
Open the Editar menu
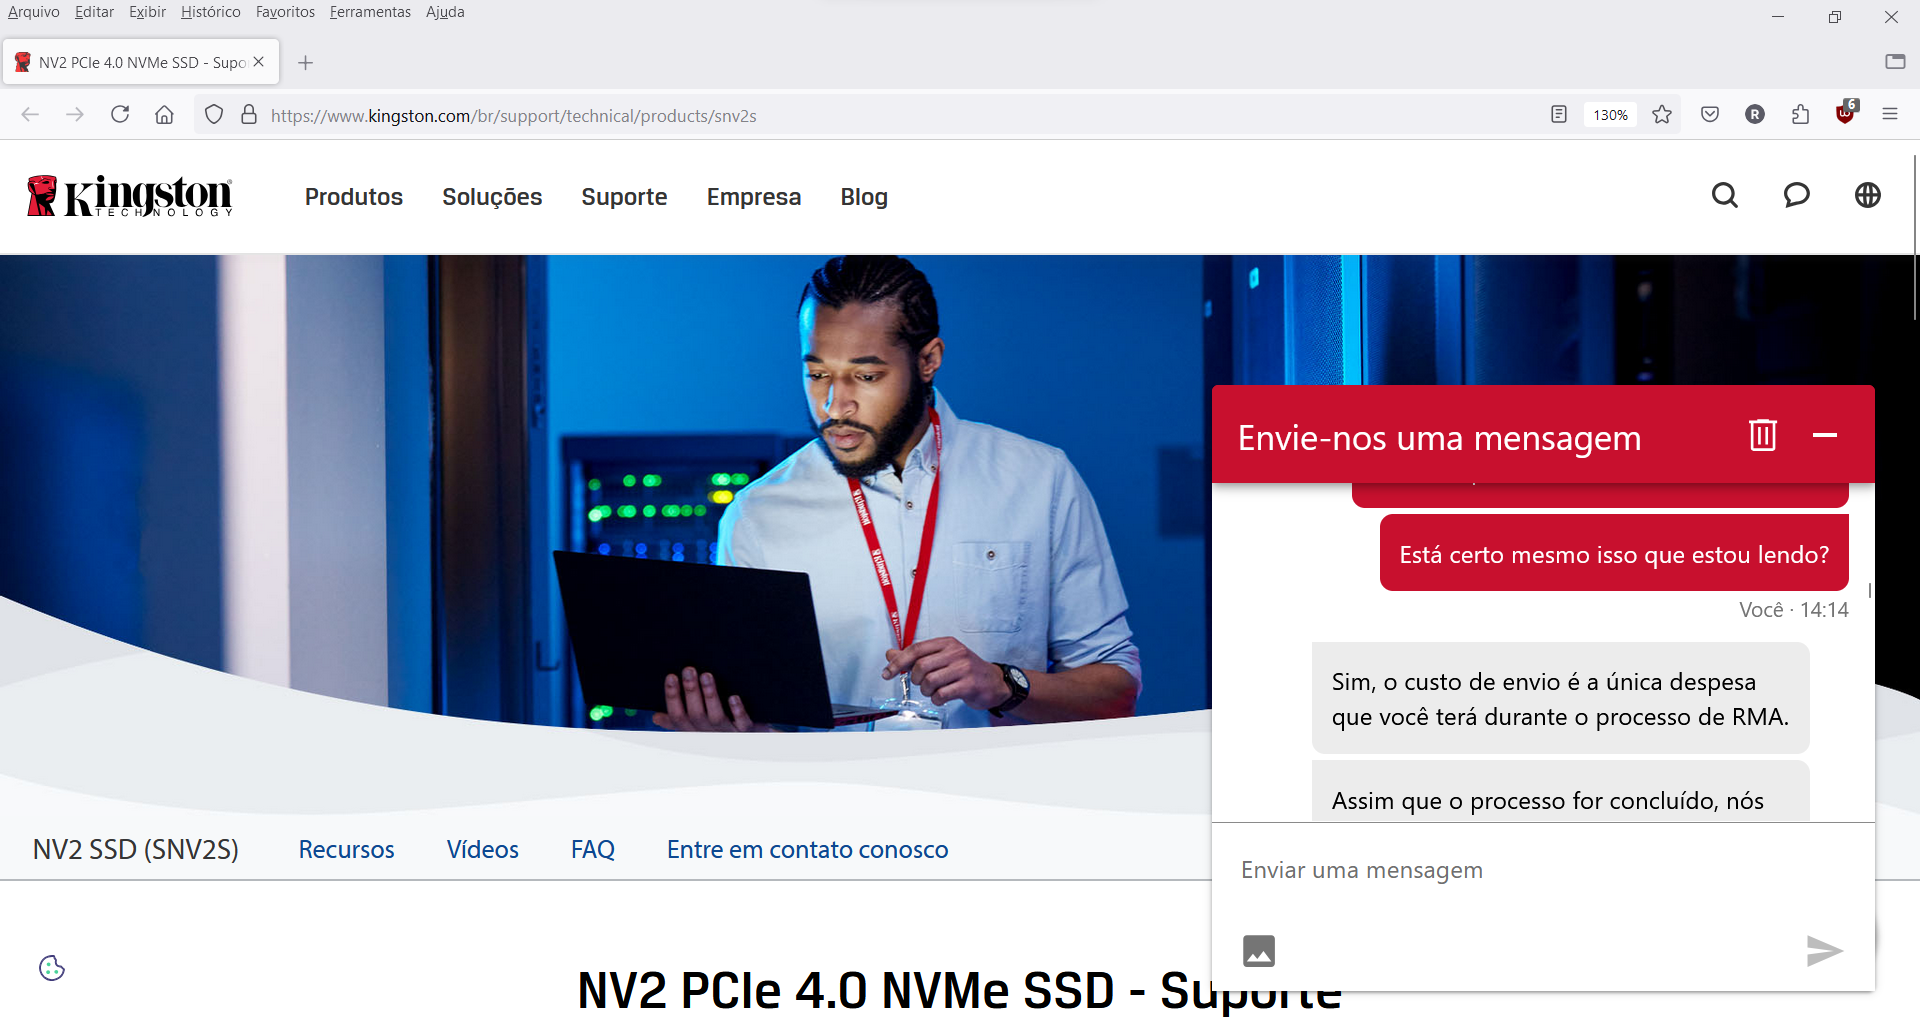[x=94, y=12]
